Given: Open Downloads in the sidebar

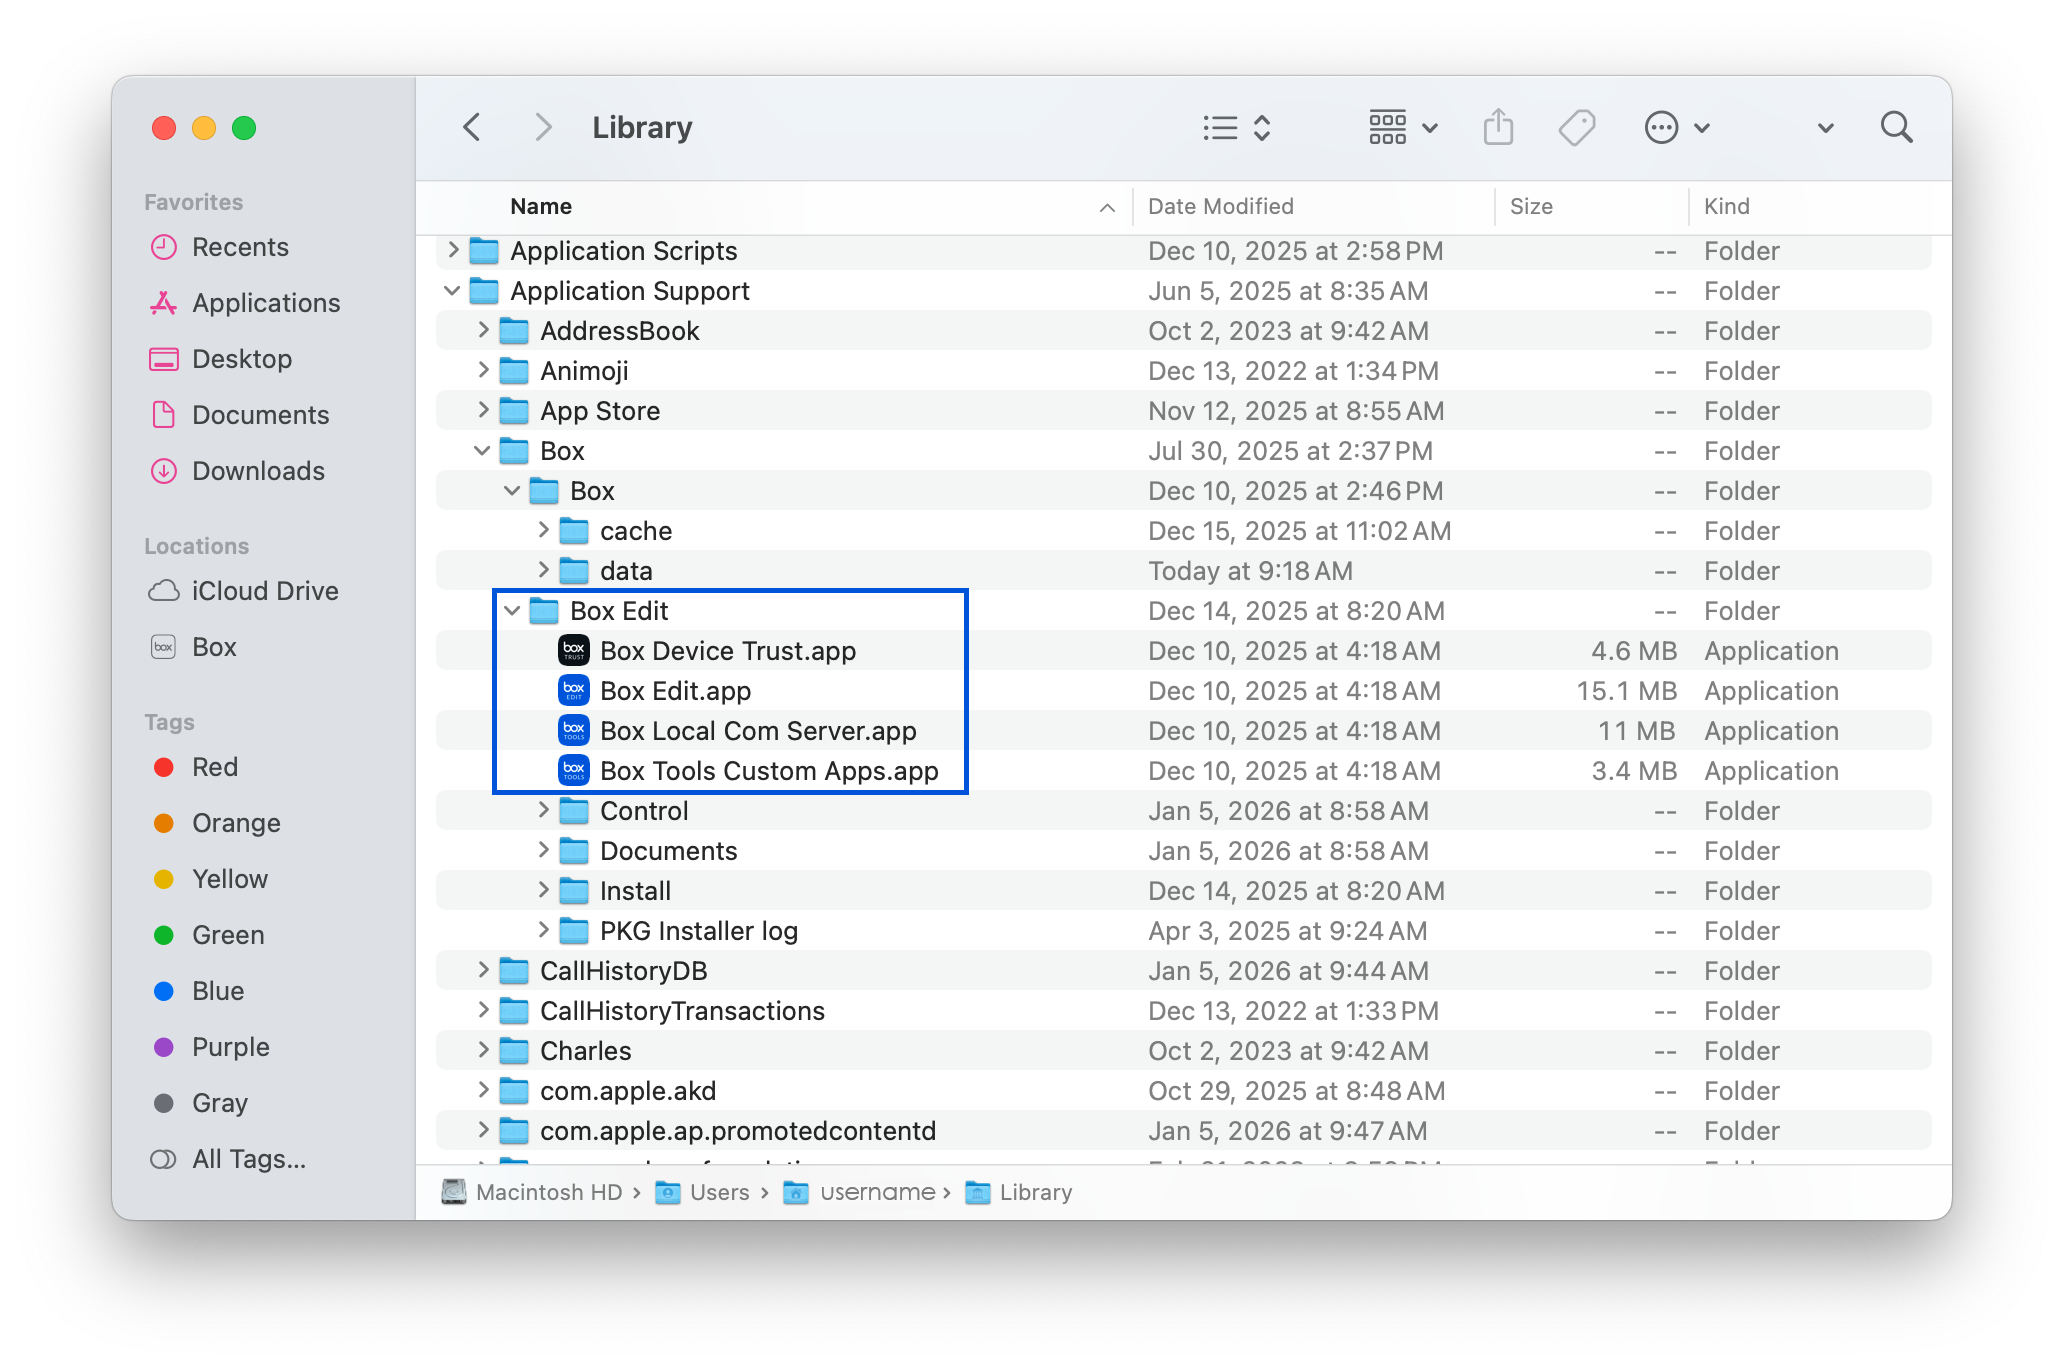Looking at the screenshot, I should [x=257, y=471].
